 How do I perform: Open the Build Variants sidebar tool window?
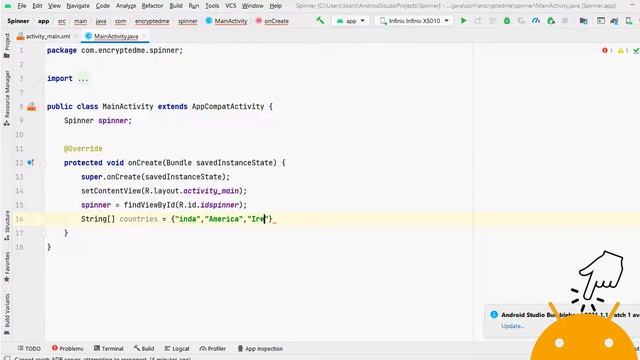[x=7, y=314]
